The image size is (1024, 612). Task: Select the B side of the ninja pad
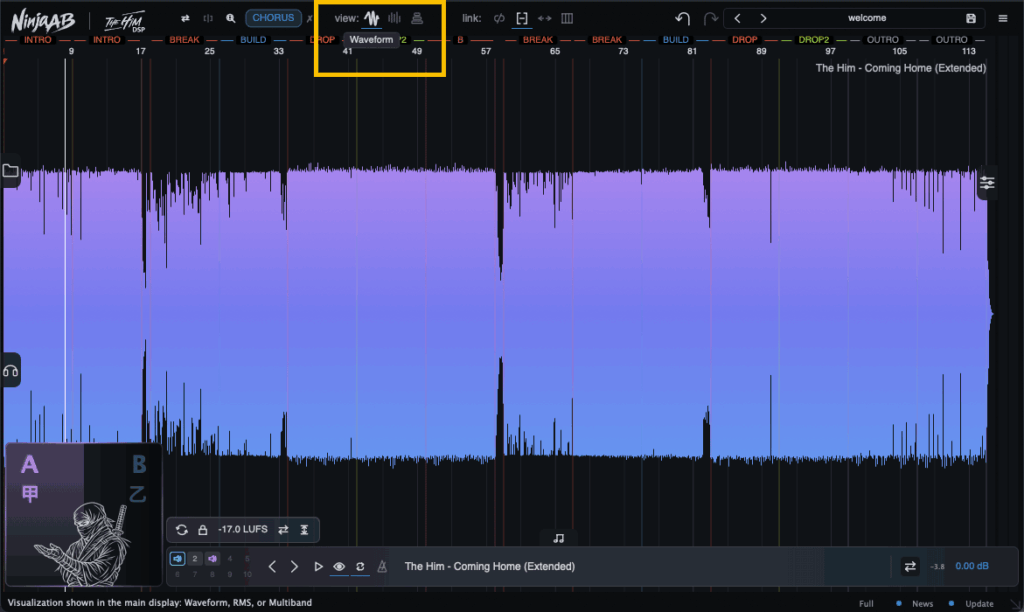point(139,464)
